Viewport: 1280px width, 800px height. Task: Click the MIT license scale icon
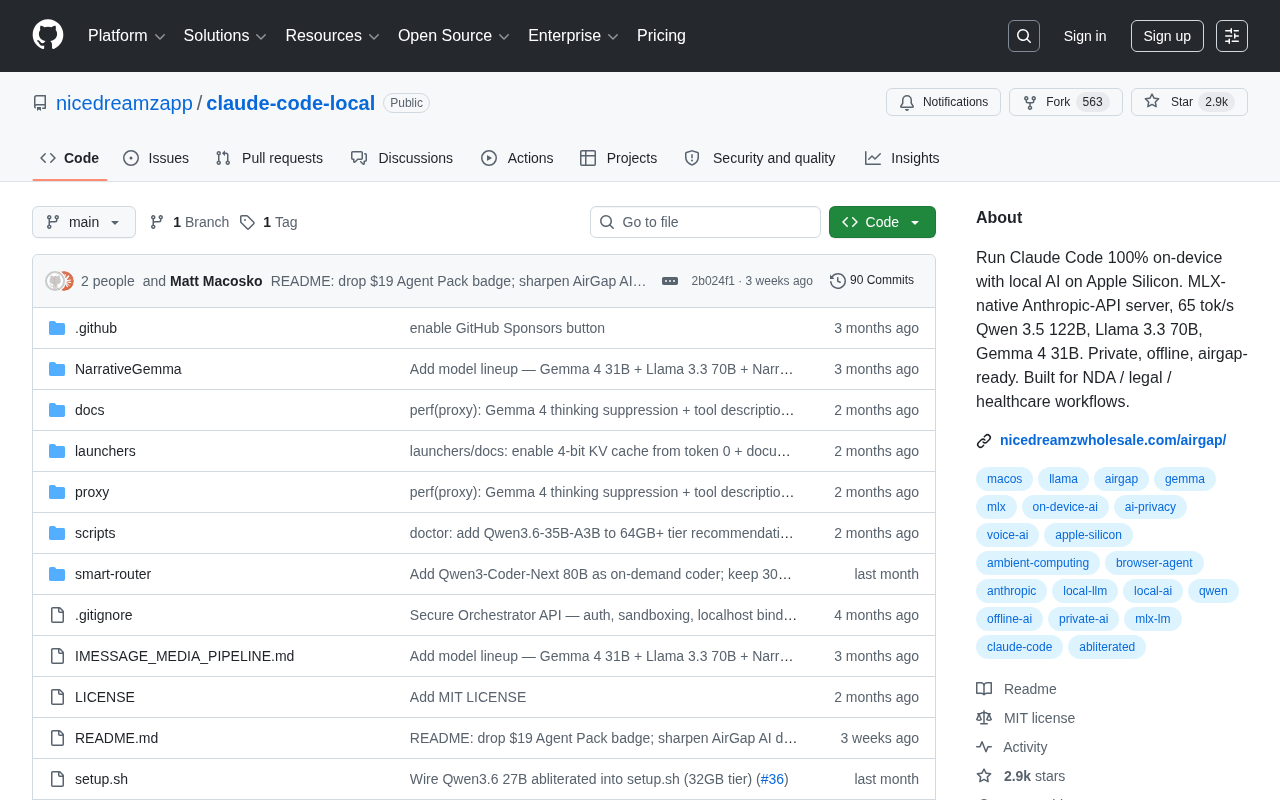pos(984,718)
